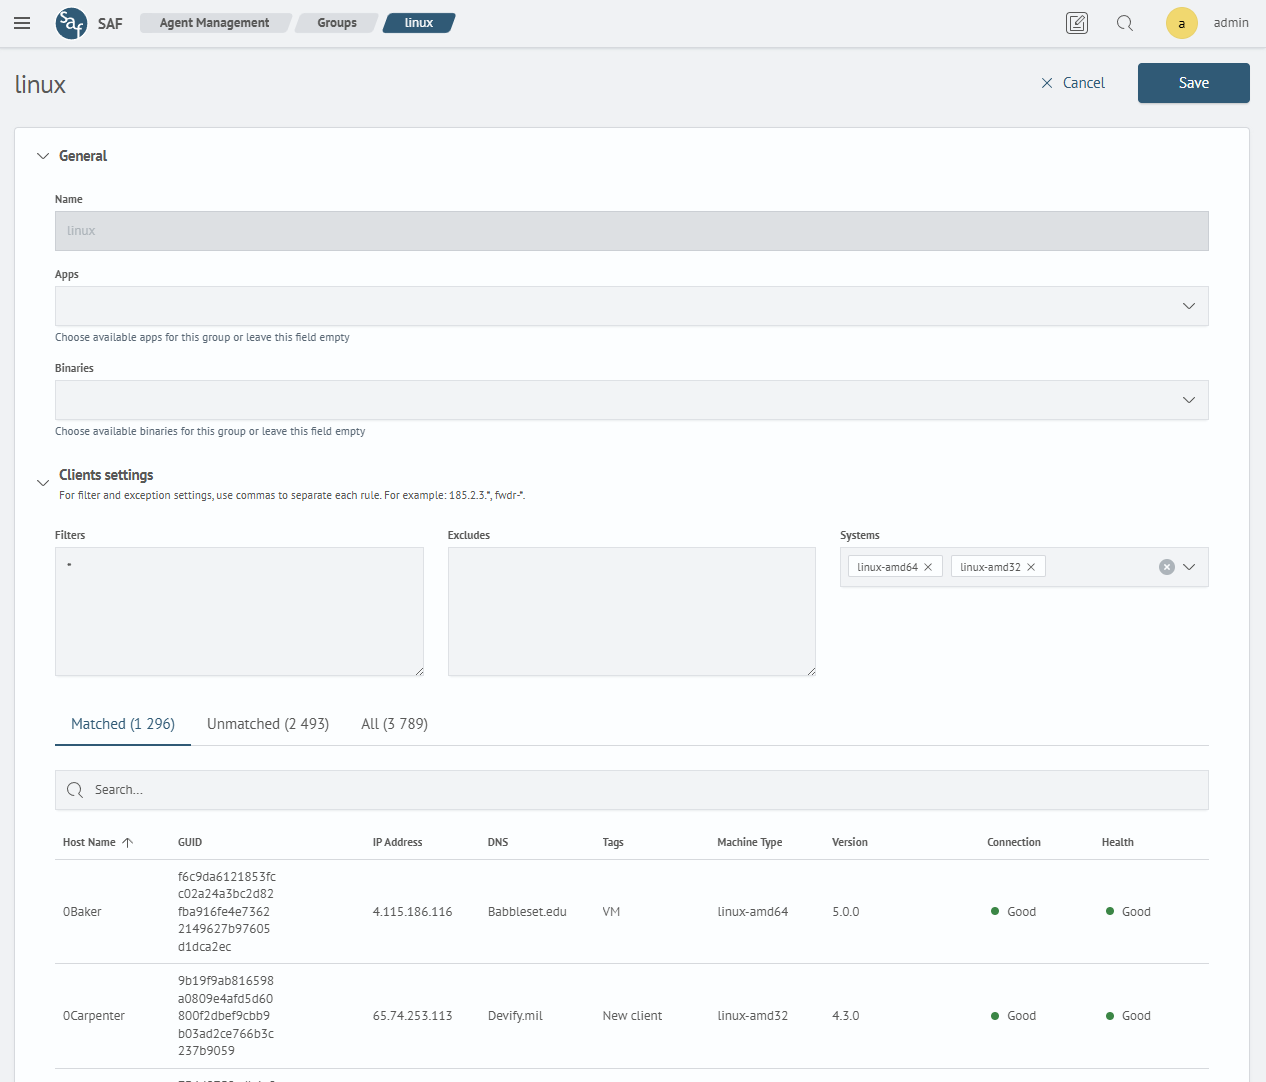Open the Binaries dropdown
The width and height of the screenshot is (1266, 1082).
tap(632, 400)
